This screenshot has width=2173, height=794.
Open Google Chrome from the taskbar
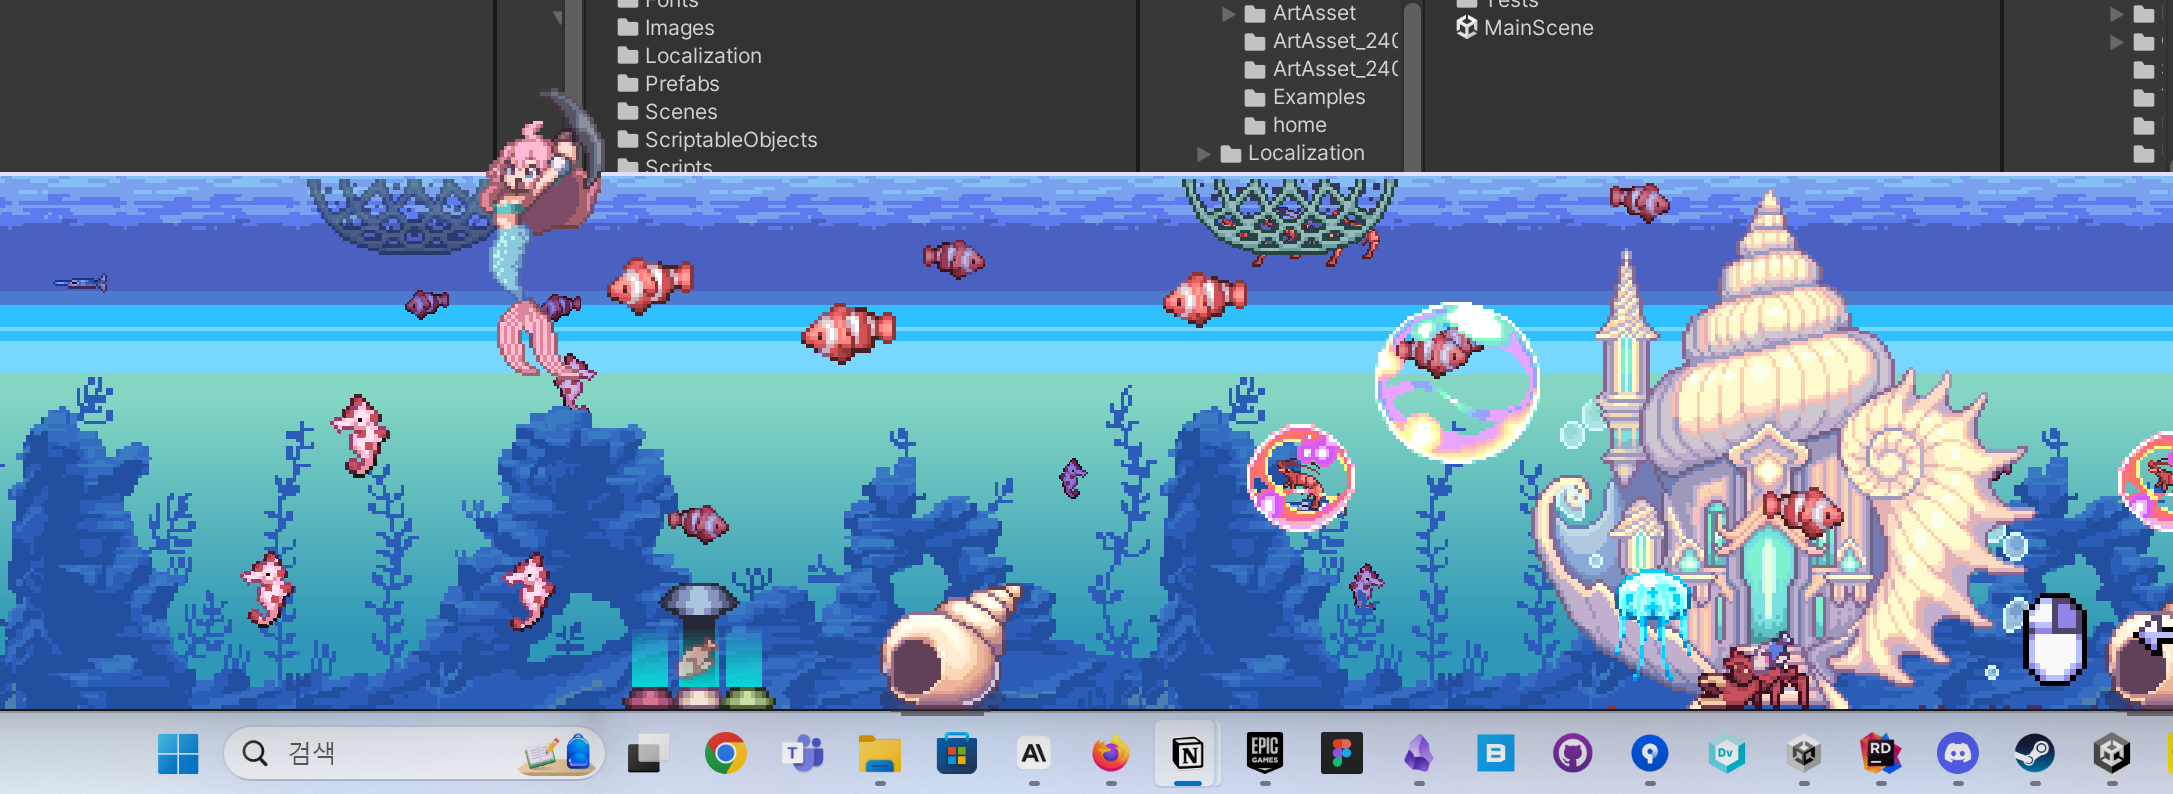pos(725,754)
